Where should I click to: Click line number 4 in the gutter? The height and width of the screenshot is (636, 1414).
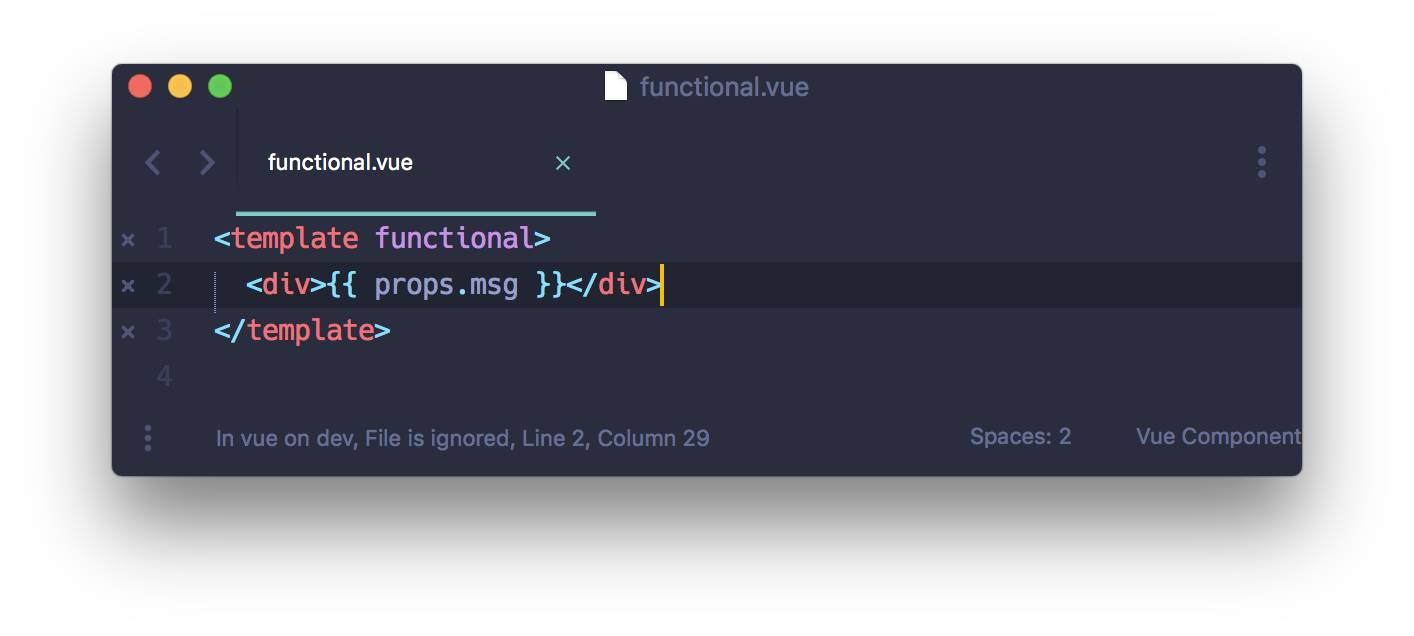[x=164, y=377]
